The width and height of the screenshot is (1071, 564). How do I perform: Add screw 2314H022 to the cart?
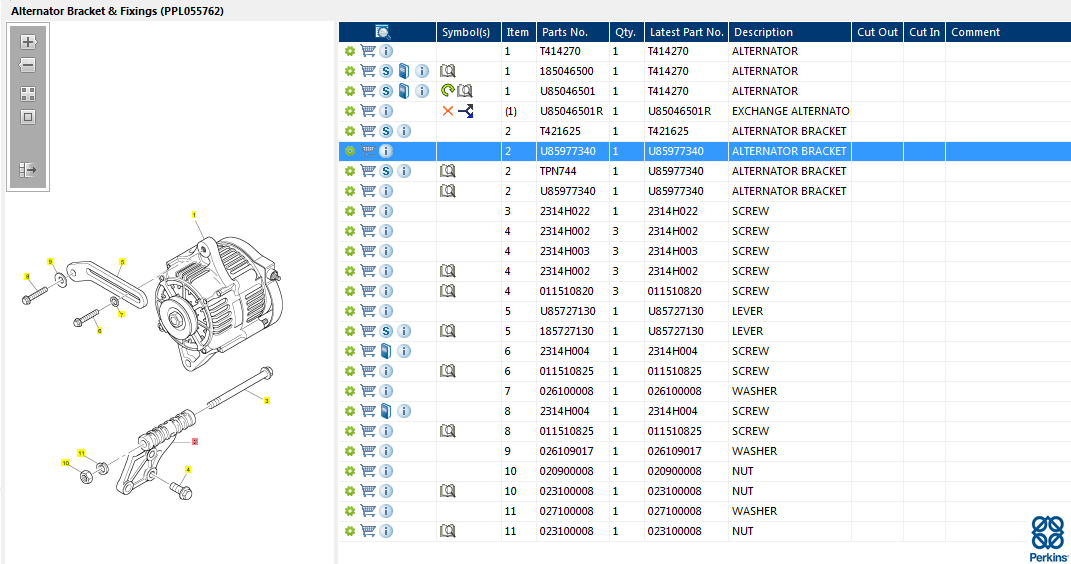click(x=368, y=211)
